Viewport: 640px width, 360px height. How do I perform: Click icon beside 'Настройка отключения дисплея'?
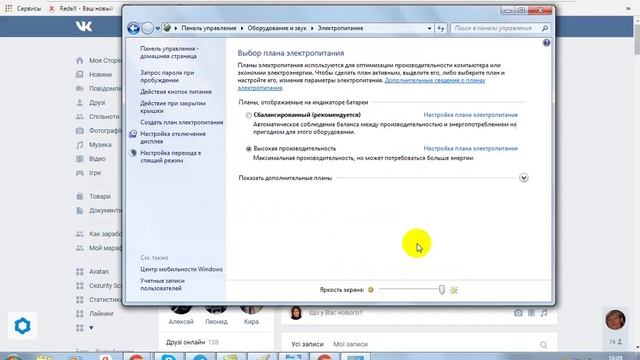tap(133, 134)
